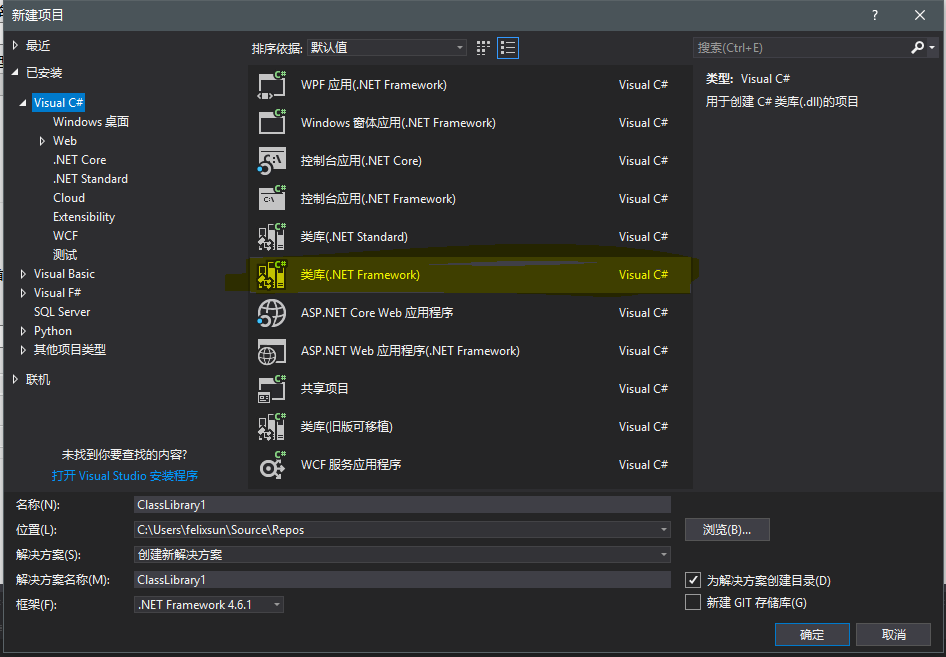Toggle 为解决方案创建目录 checkbox
Image resolution: width=946 pixels, height=657 pixels.
[693, 580]
